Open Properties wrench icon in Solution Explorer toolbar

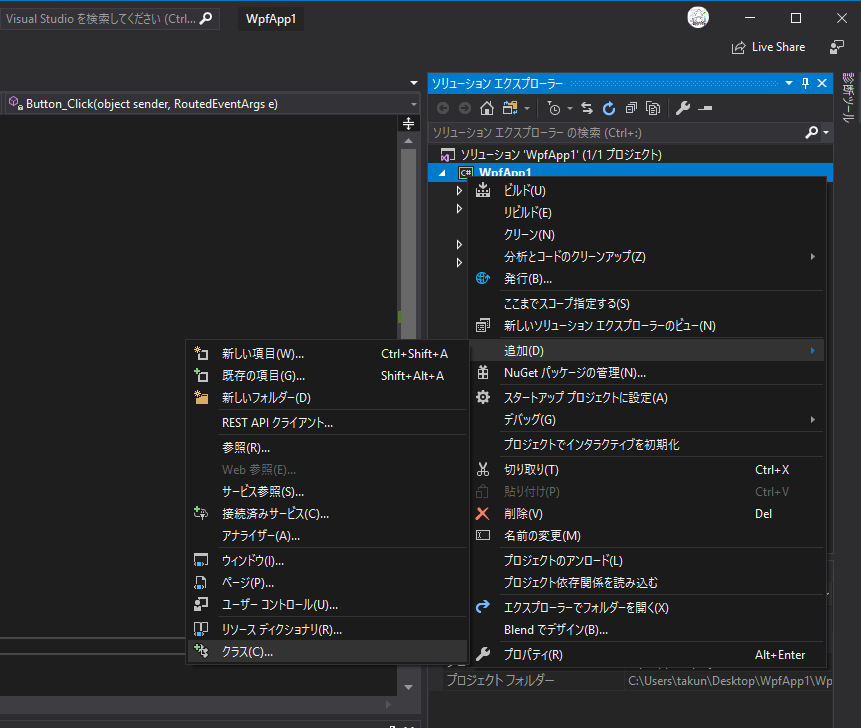pyautogui.click(x=683, y=108)
